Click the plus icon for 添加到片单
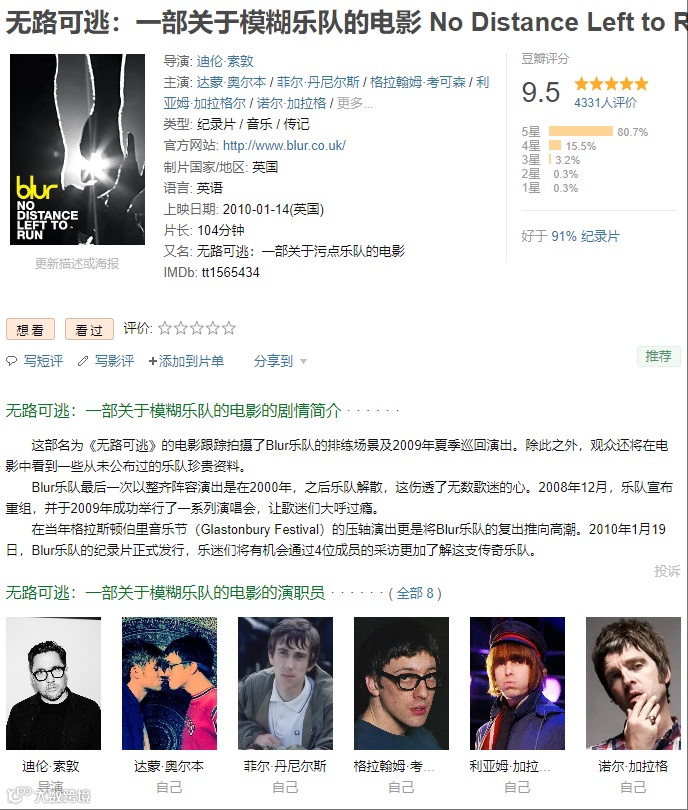 point(152,361)
